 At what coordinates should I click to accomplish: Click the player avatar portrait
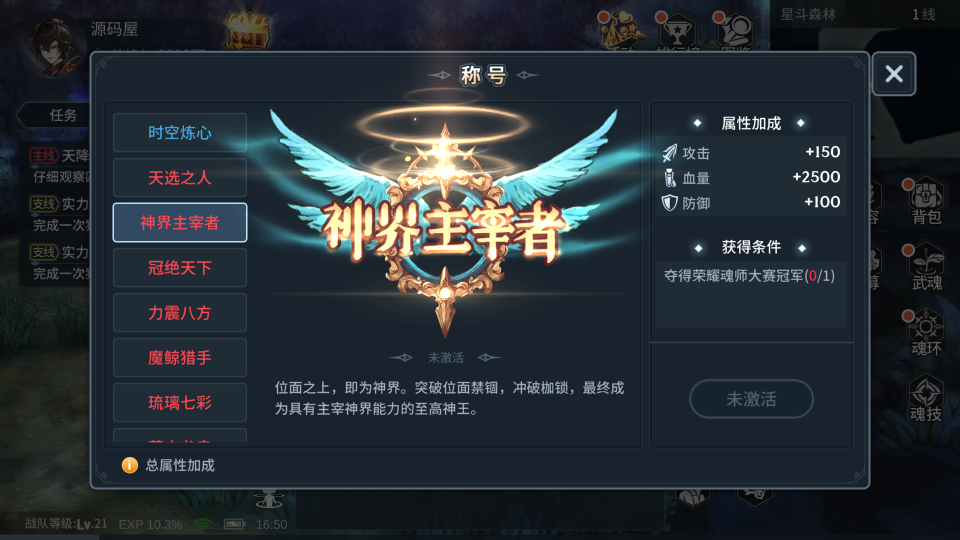click(54, 48)
